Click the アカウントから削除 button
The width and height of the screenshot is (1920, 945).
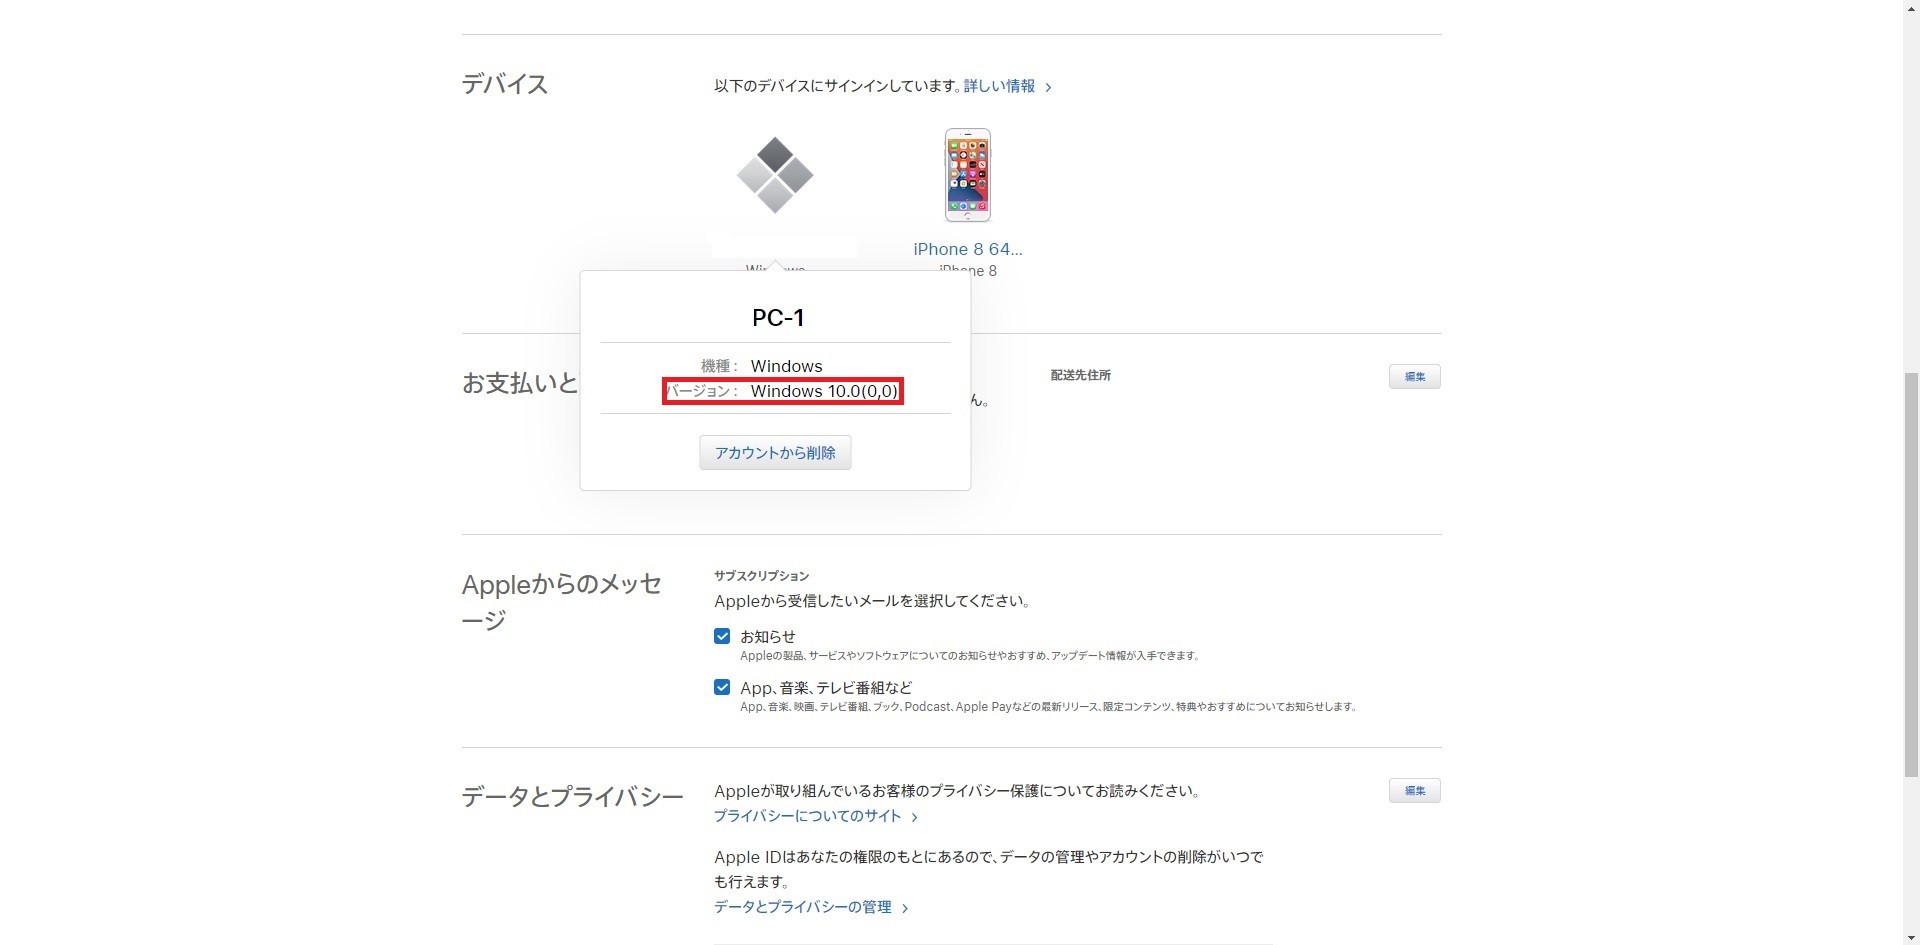point(775,453)
